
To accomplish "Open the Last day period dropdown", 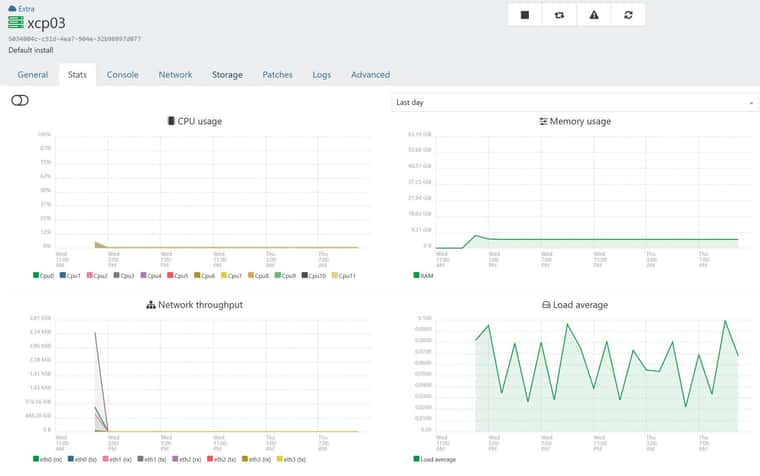I will point(575,102).
